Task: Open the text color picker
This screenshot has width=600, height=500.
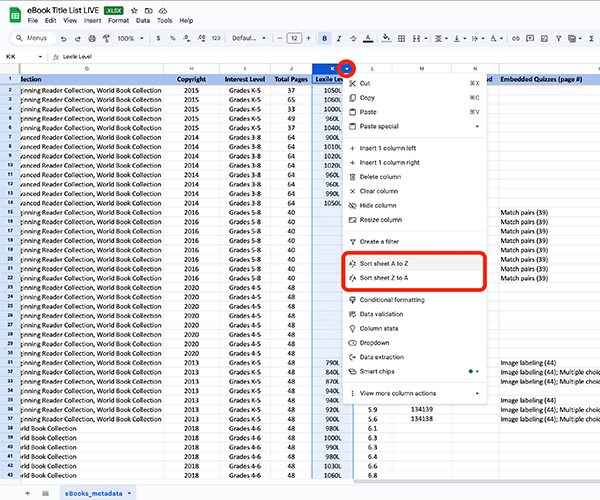Action: click(x=368, y=38)
